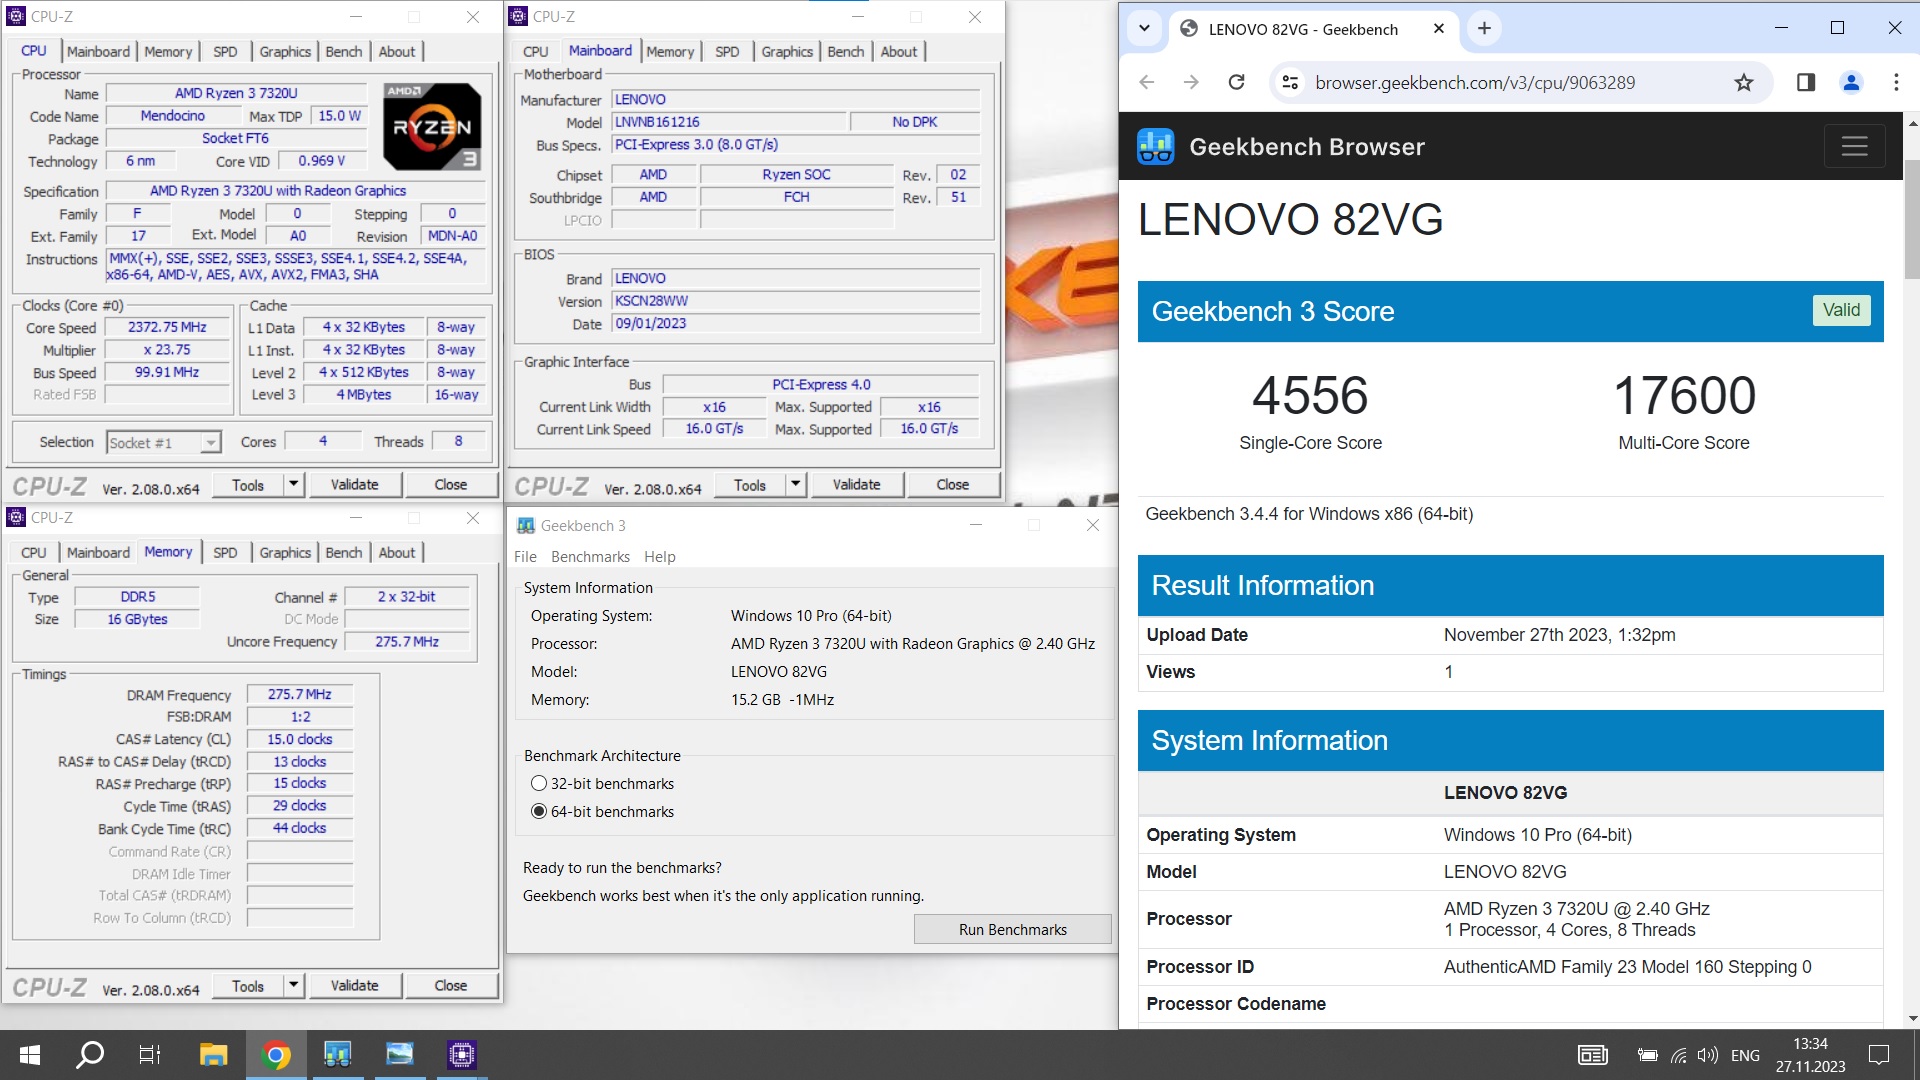Click the Geekbench Browser logo icon
The height and width of the screenshot is (1080, 1920).
1155,146
